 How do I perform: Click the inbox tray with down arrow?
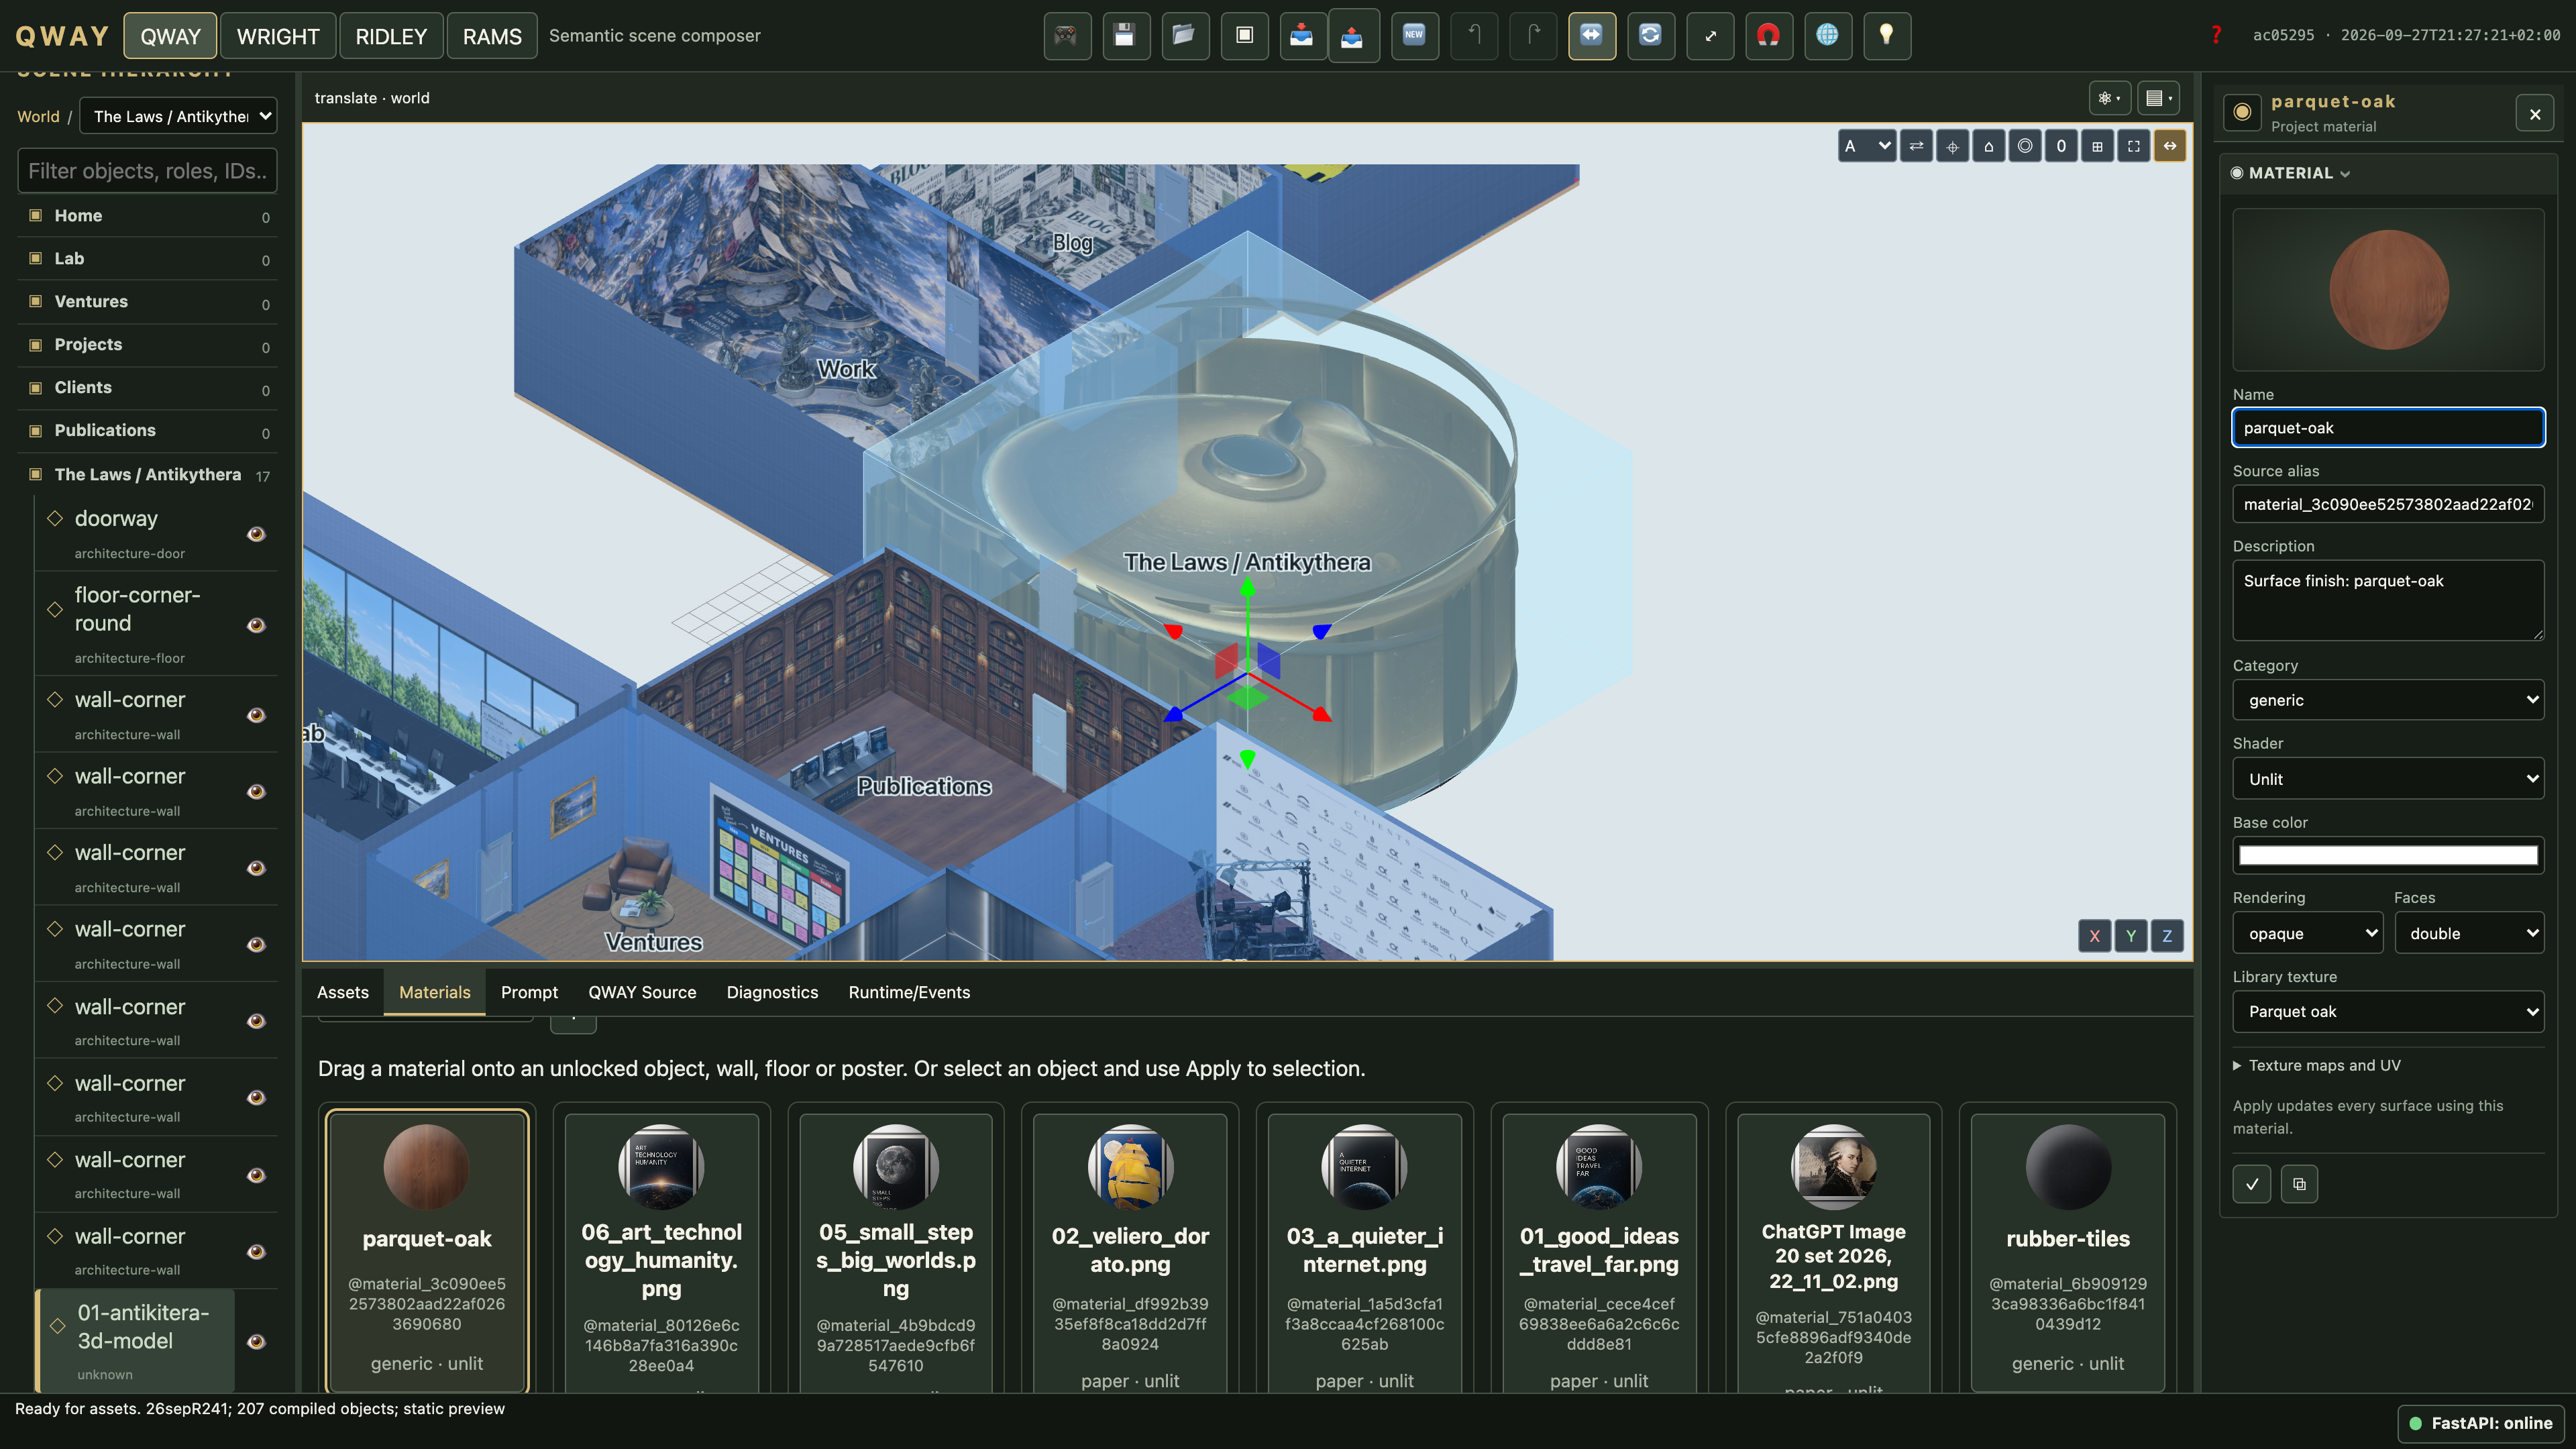[1302, 36]
